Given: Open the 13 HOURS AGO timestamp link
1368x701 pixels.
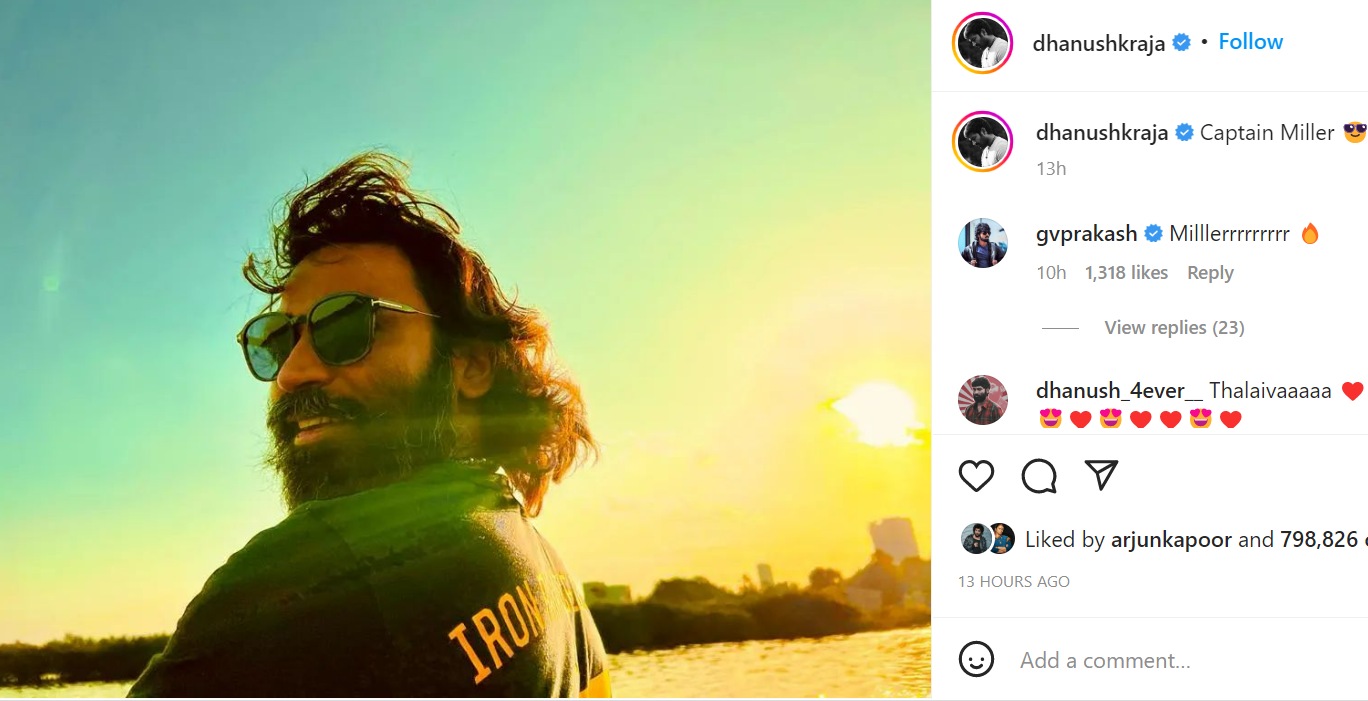Looking at the screenshot, I should coord(1013,582).
